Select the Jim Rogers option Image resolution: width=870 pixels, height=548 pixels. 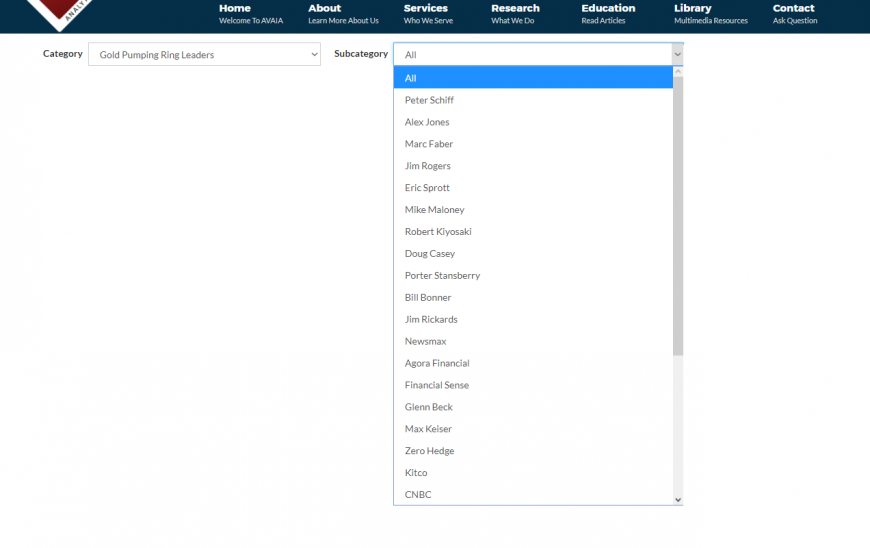(x=427, y=166)
